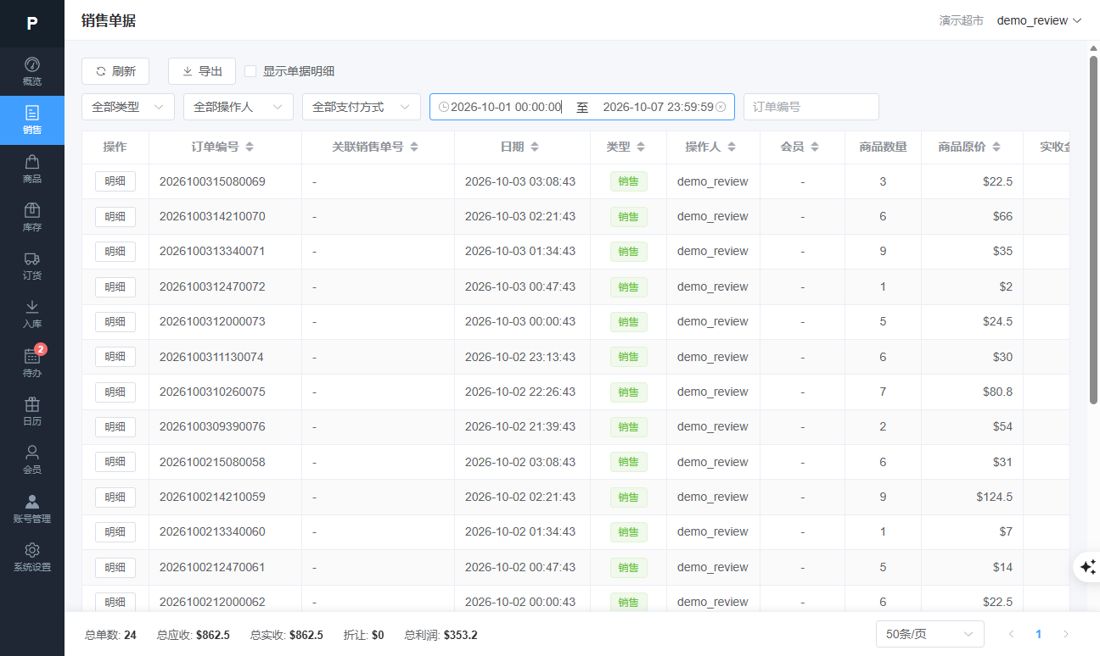Open the 概览 overview sidebar icon
The width and height of the screenshot is (1100, 656).
click(32, 72)
